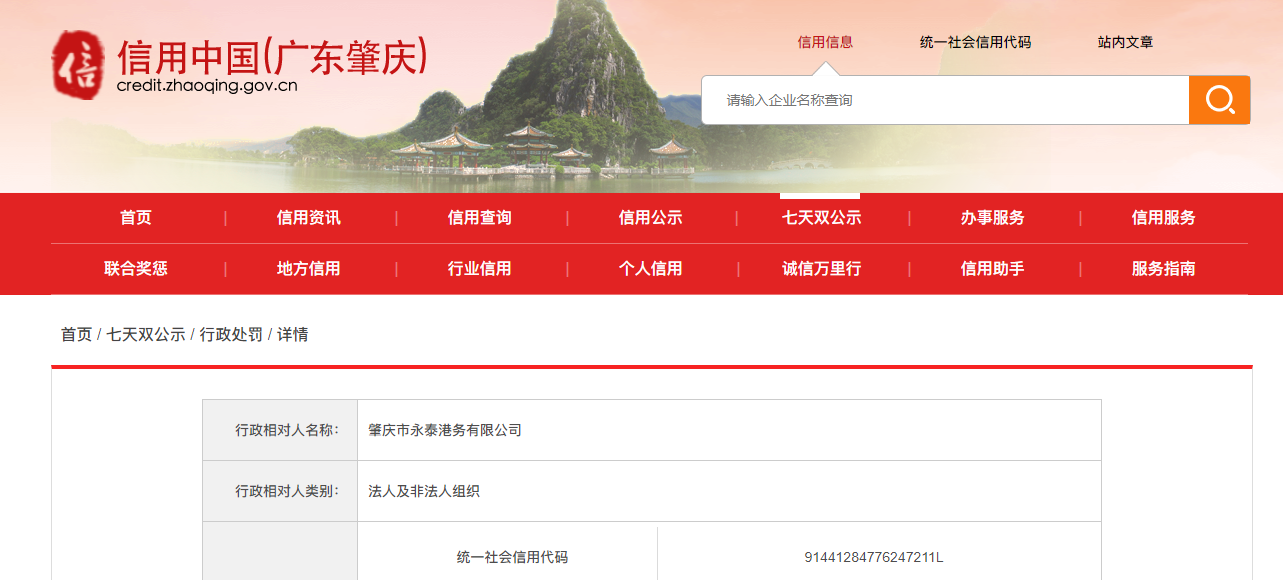The height and width of the screenshot is (580, 1283).
Task: Go to 首页 via the breadcrumb
Action: click(76, 335)
